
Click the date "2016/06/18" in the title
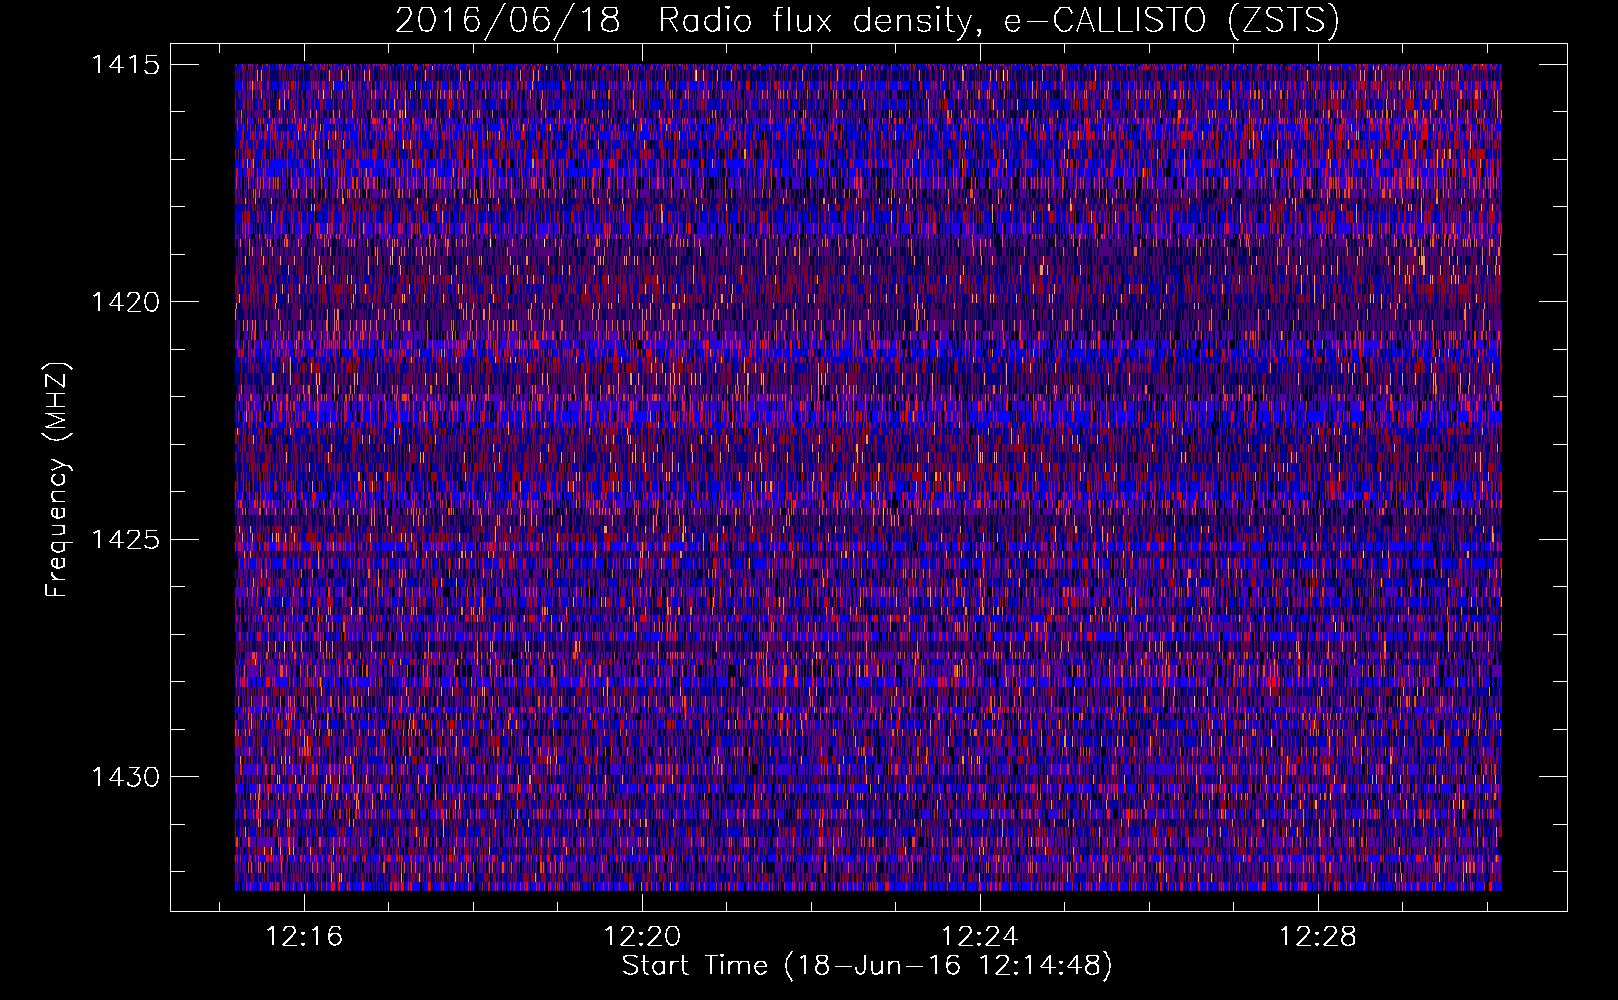click(x=508, y=21)
